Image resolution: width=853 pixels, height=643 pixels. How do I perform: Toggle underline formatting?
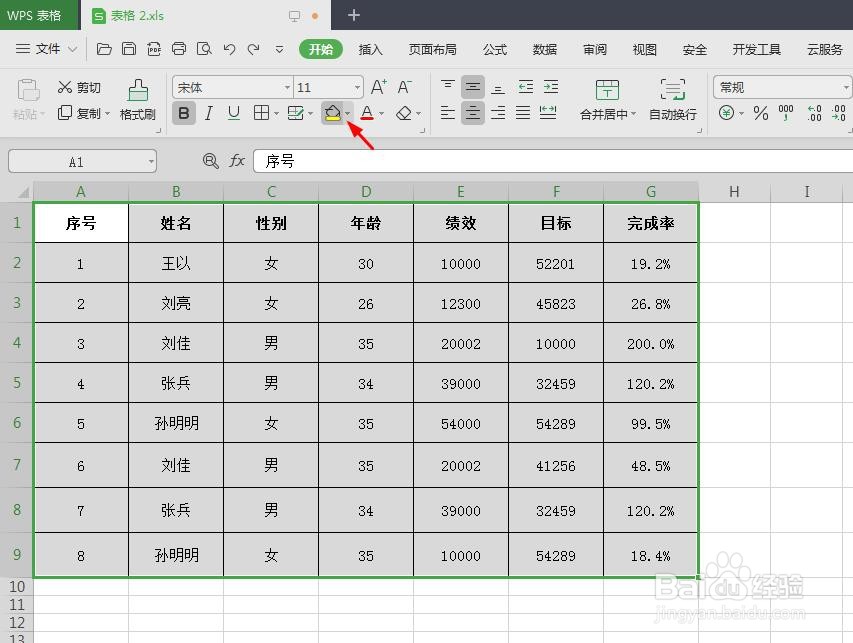232,113
